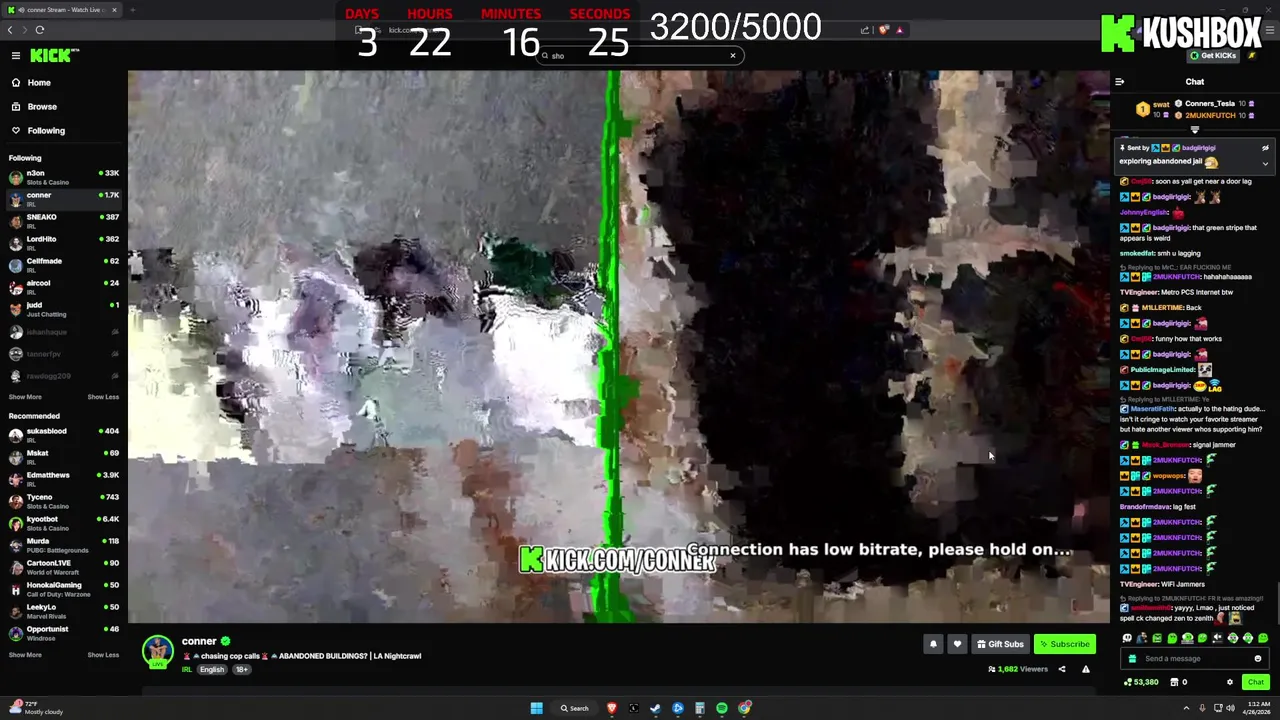The width and height of the screenshot is (1280, 720).
Task: Open Opportunist recommended channel
Action: 62,633
